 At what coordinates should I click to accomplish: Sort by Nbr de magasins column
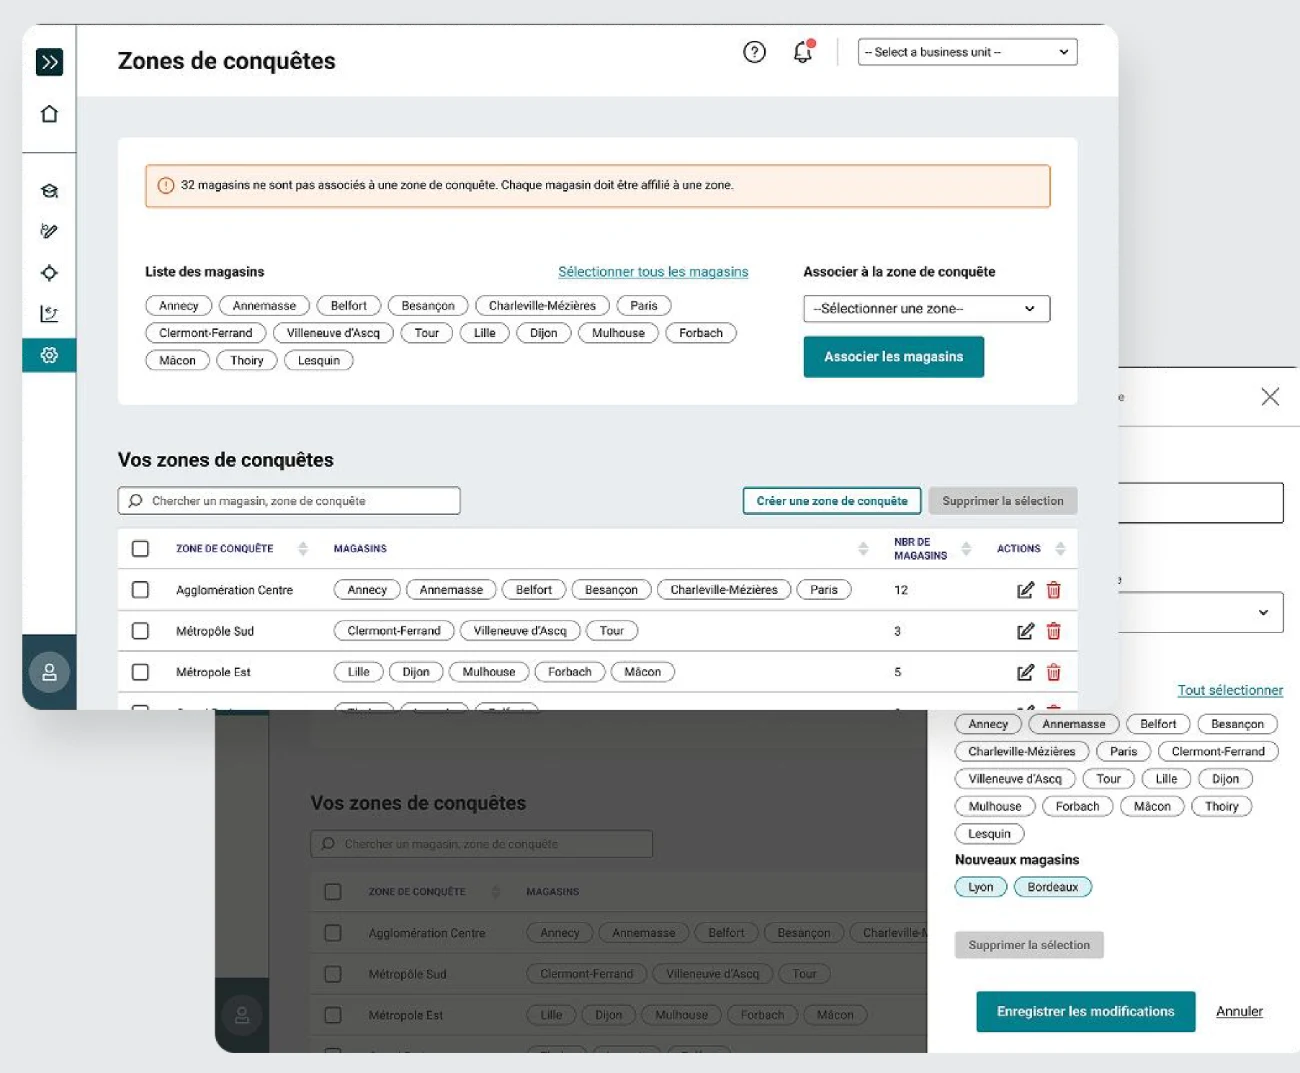(966, 548)
